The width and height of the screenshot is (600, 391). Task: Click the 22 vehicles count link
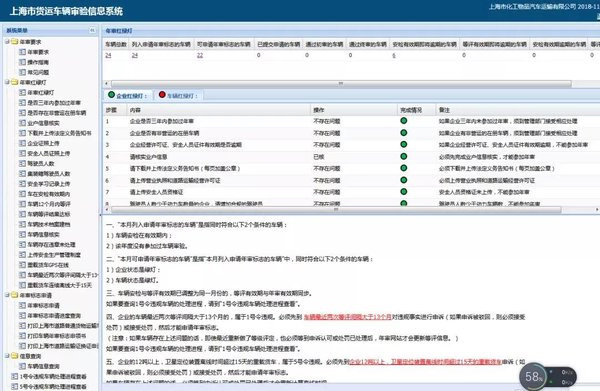(200, 55)
